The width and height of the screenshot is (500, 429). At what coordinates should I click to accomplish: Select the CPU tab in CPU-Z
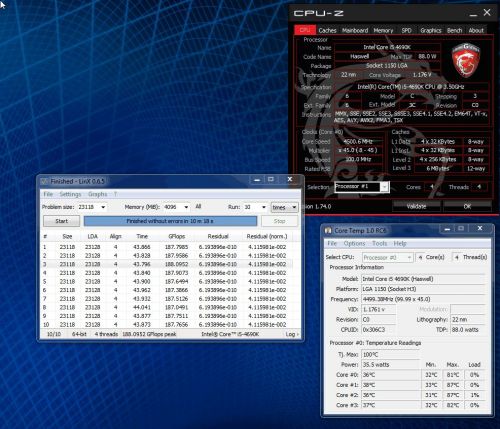point(305,30)
